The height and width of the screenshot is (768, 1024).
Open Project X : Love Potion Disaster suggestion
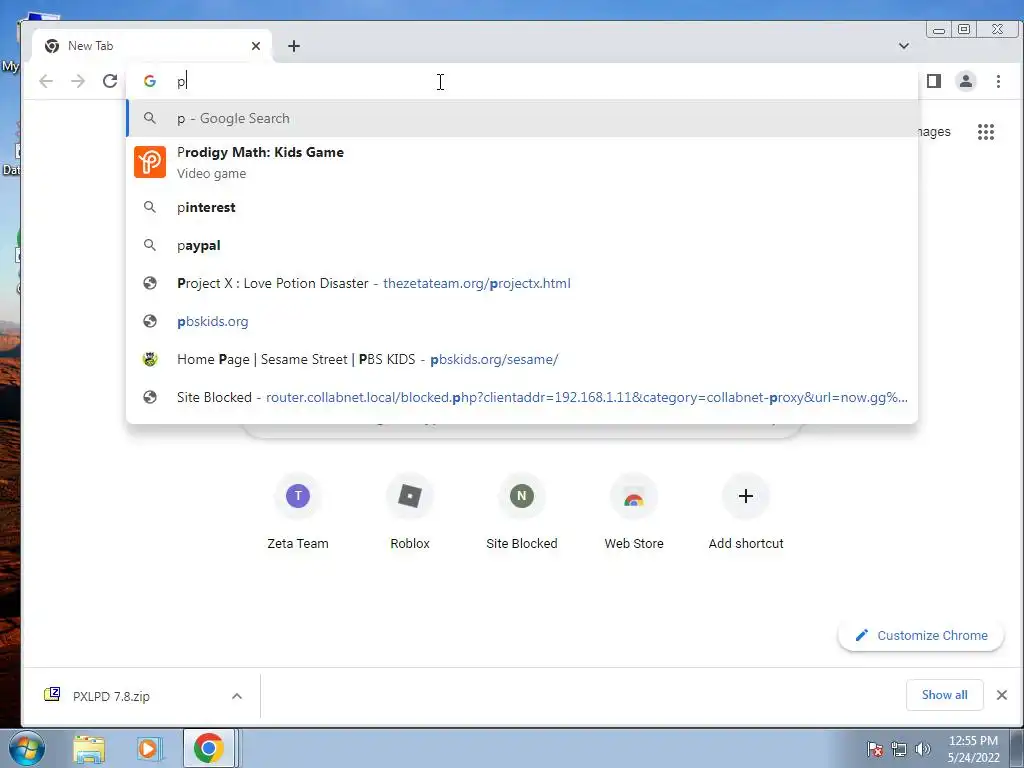[522, 283]
